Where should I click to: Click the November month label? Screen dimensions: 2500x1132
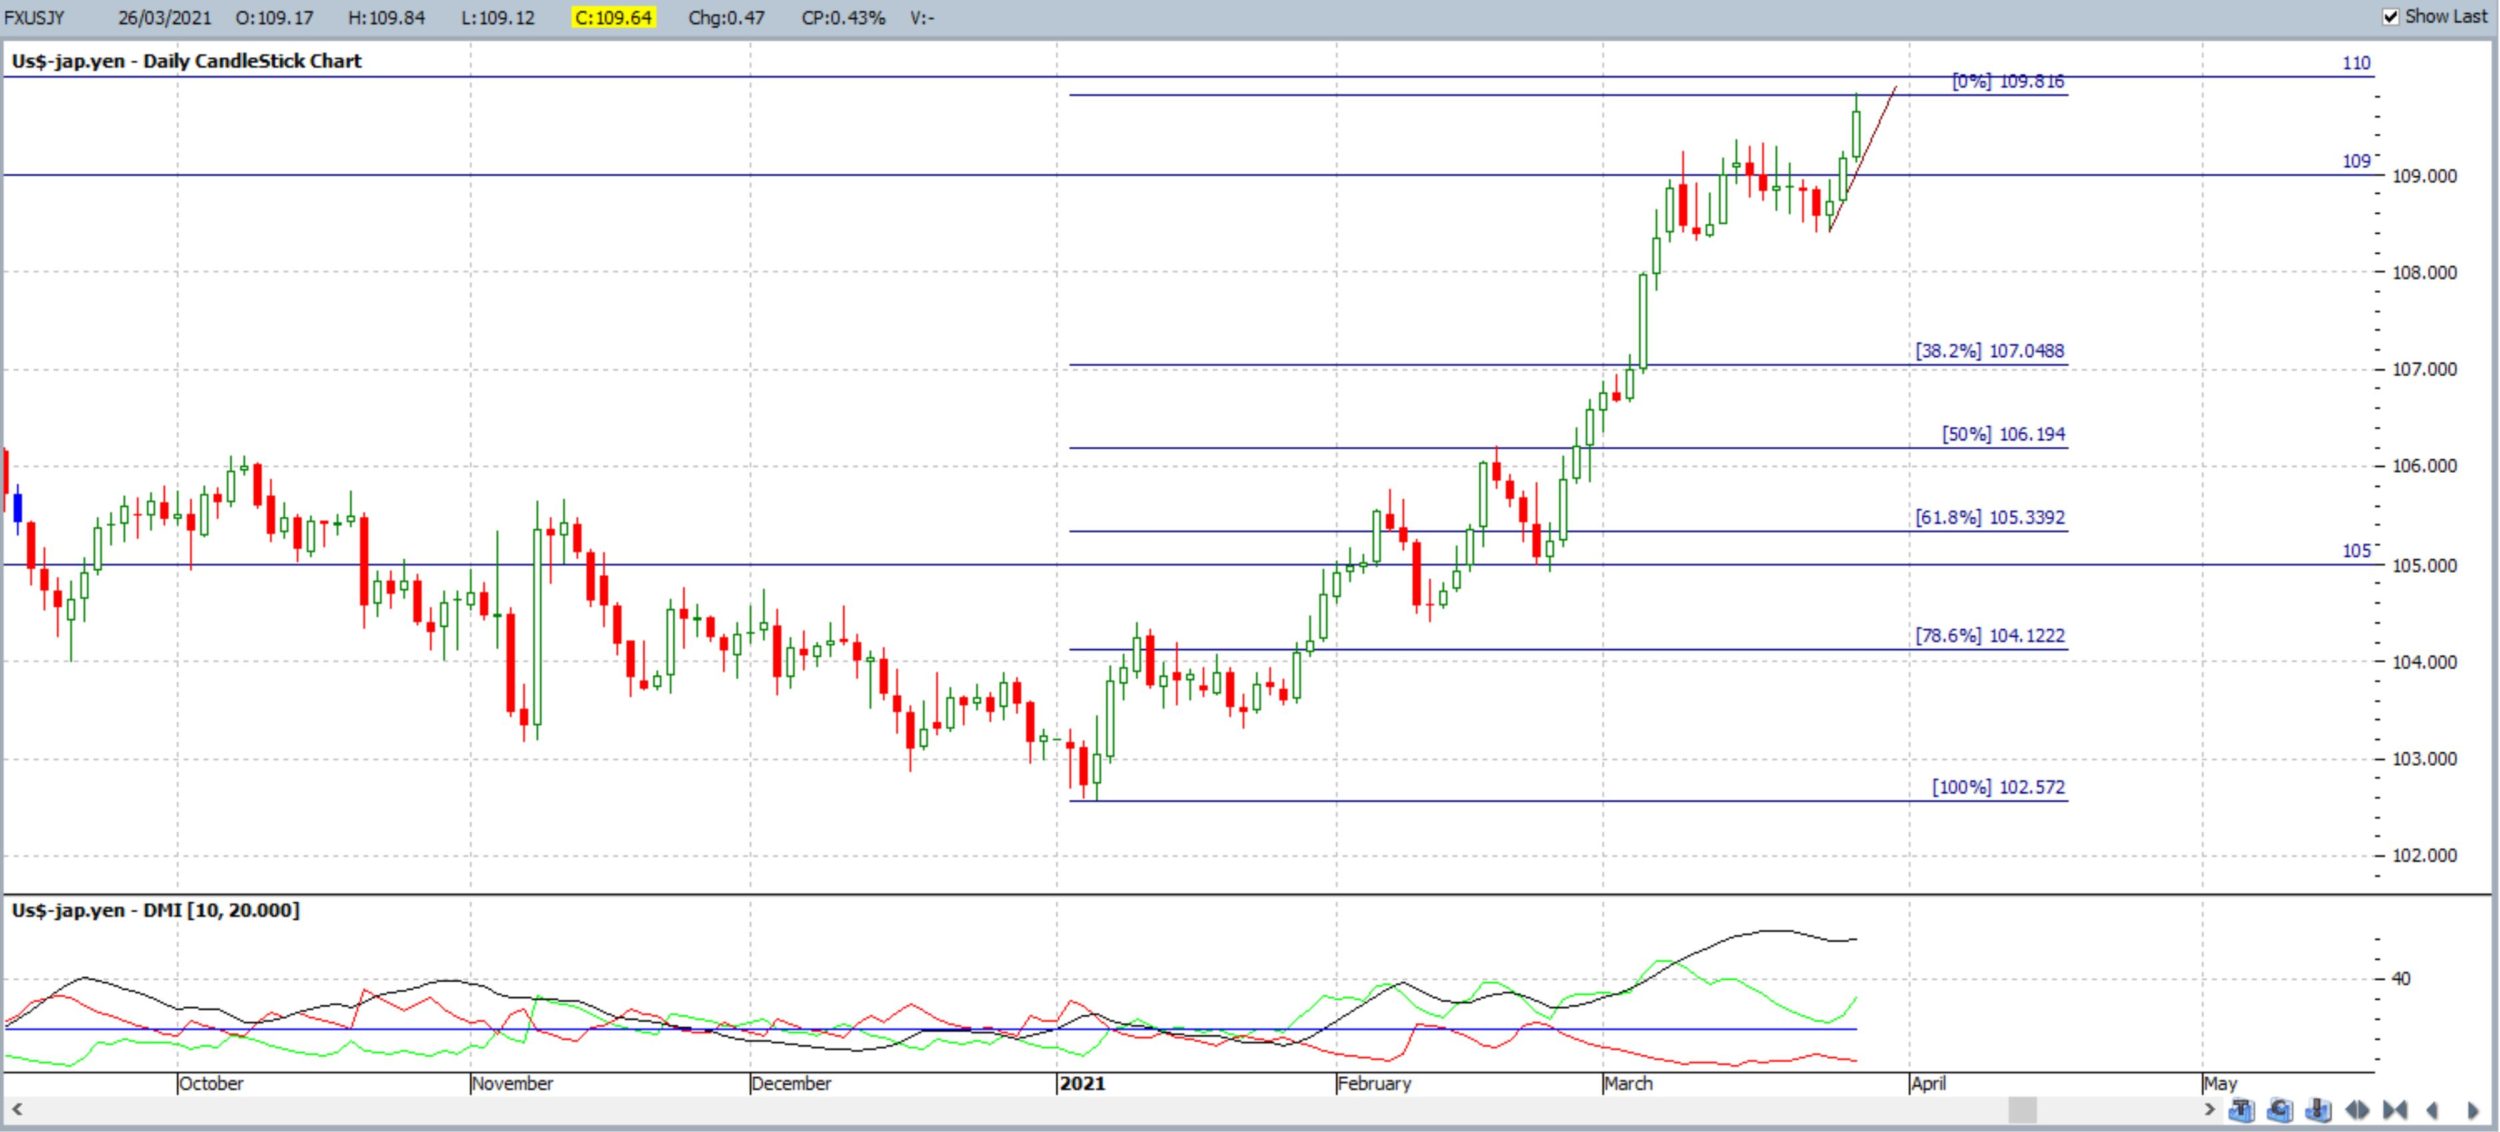pyautogui.click(x=512, y=1083)
